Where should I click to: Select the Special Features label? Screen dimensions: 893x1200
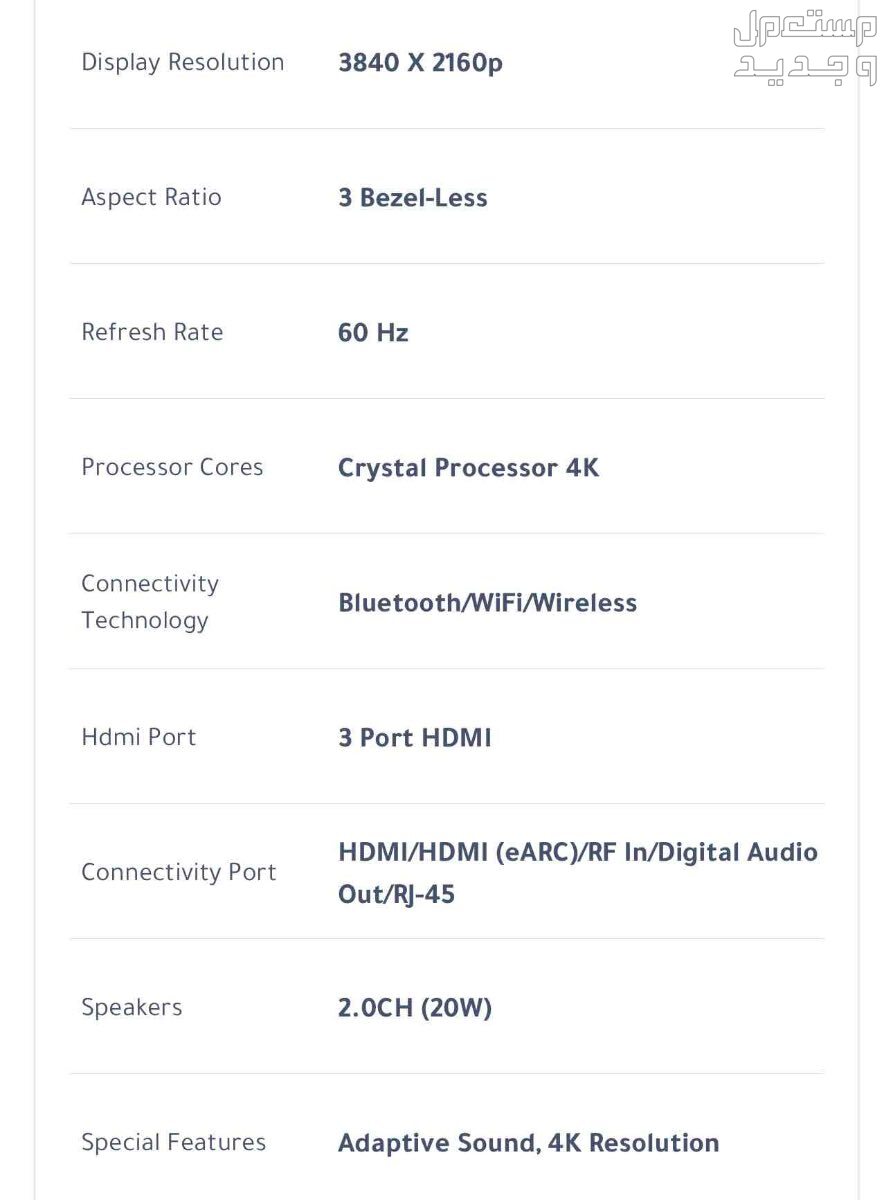point(174,1142)
